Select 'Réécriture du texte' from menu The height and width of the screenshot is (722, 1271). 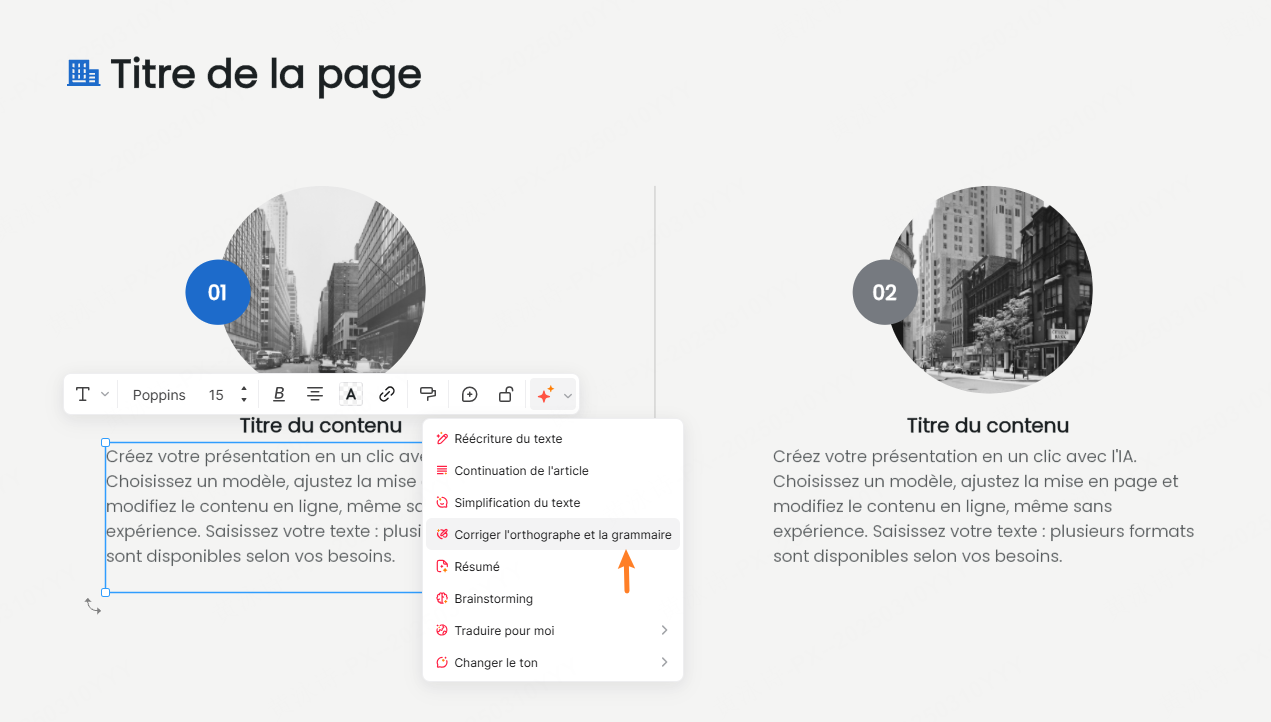click(508, 439)
